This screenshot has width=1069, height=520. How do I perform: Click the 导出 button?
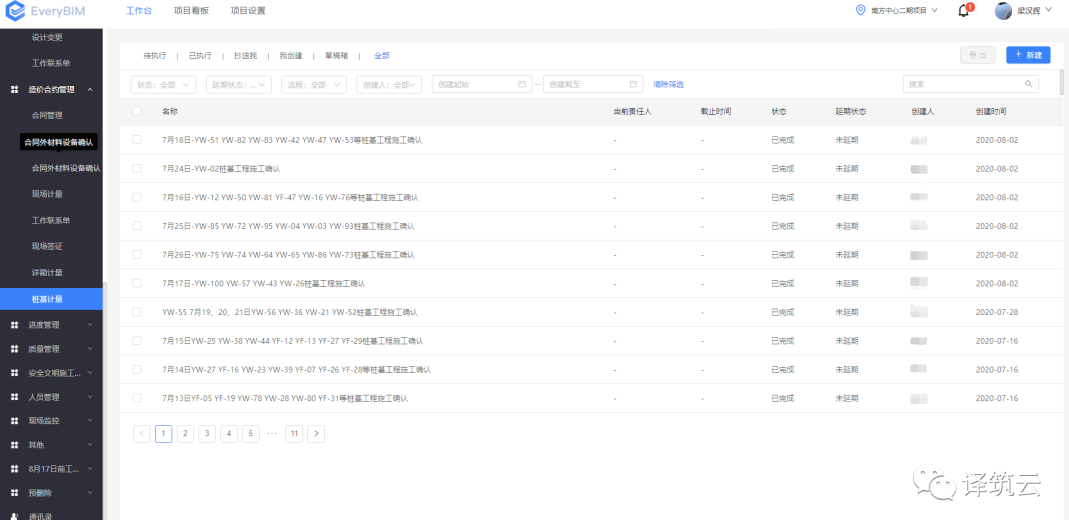coord(978,55)
